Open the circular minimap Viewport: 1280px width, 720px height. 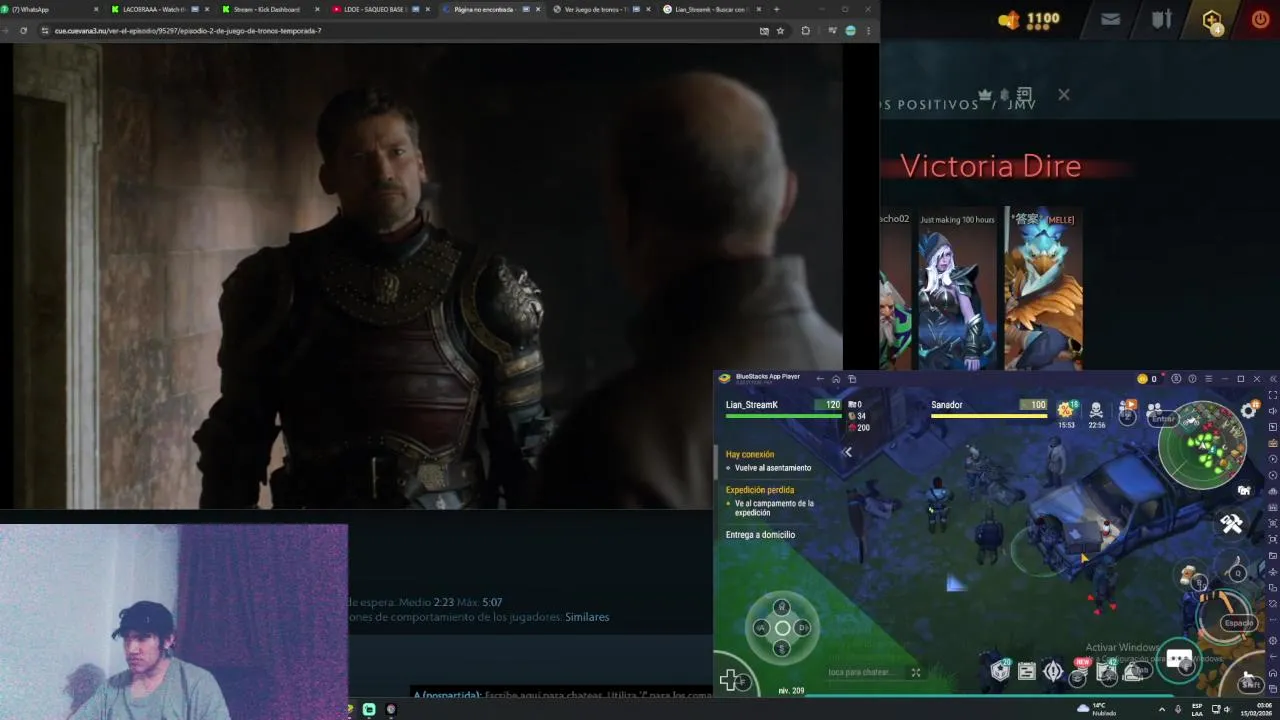point(1202,444)
